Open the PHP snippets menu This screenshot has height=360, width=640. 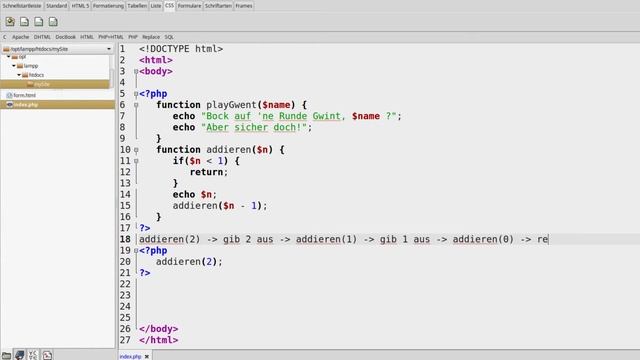(133, 37)
